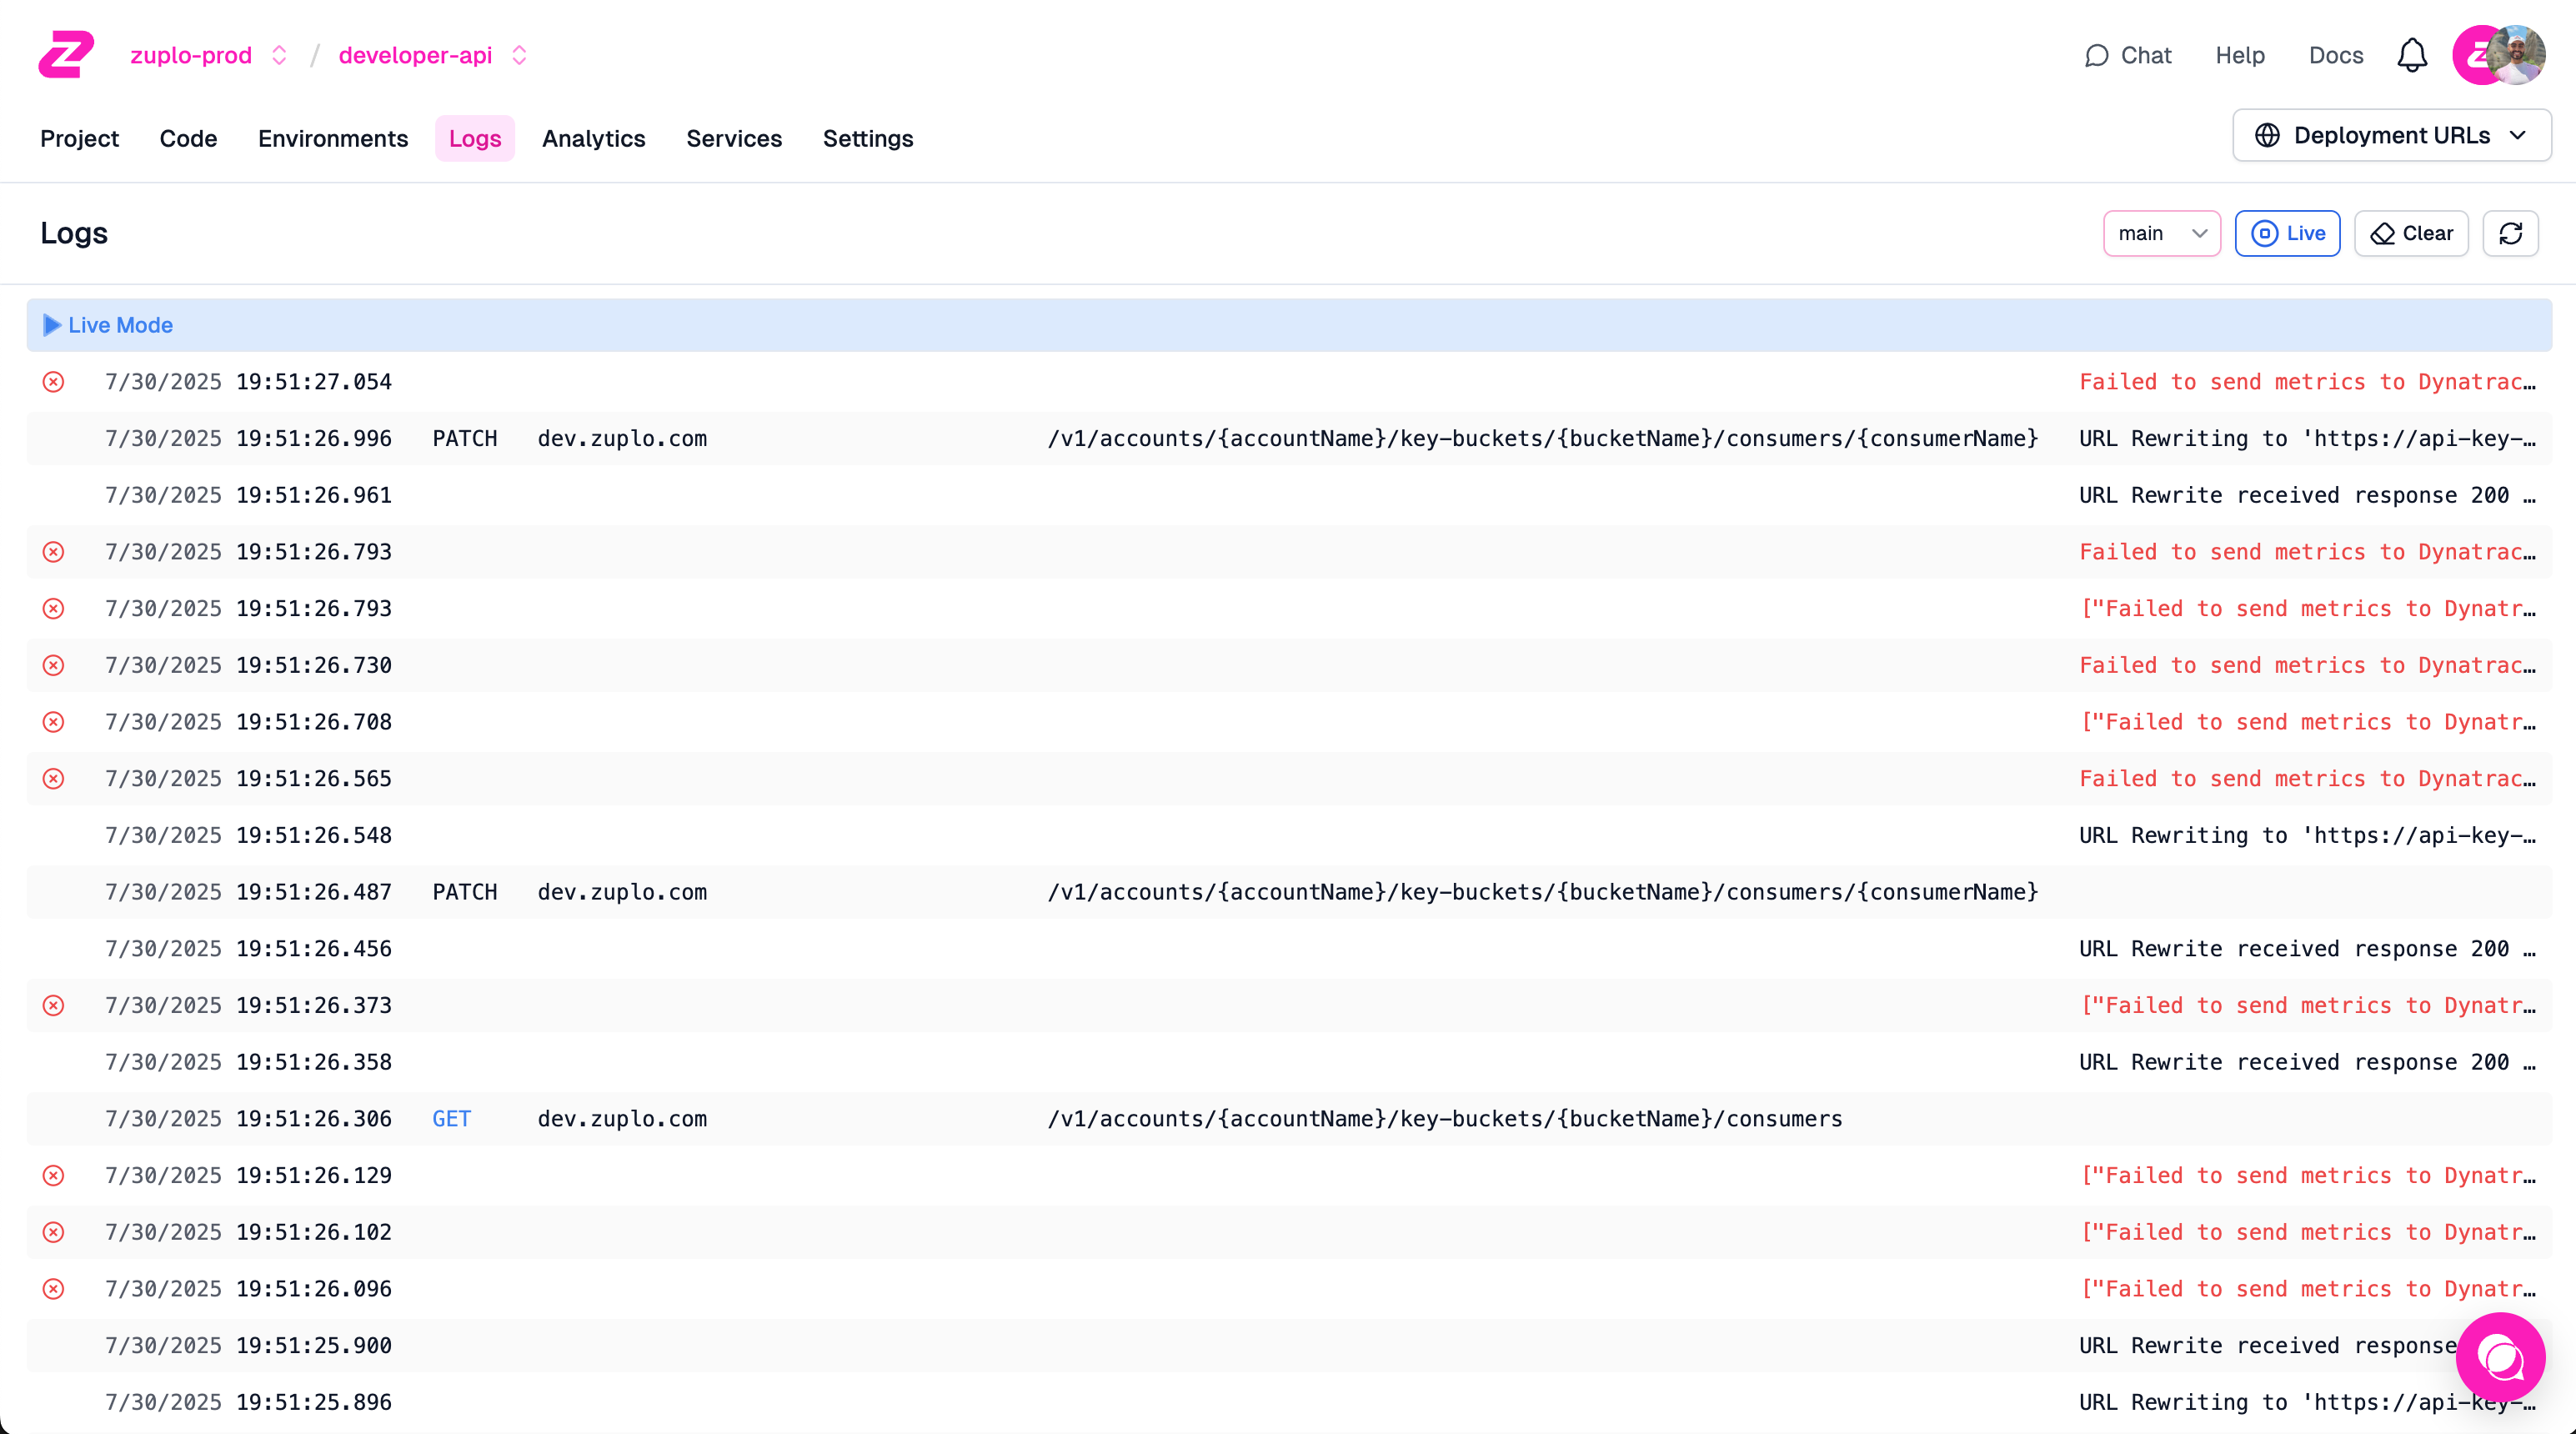2576x1434 pixels.
Task: Click the error icon on 19:51:26.730 log
Action: coord(54,665)
